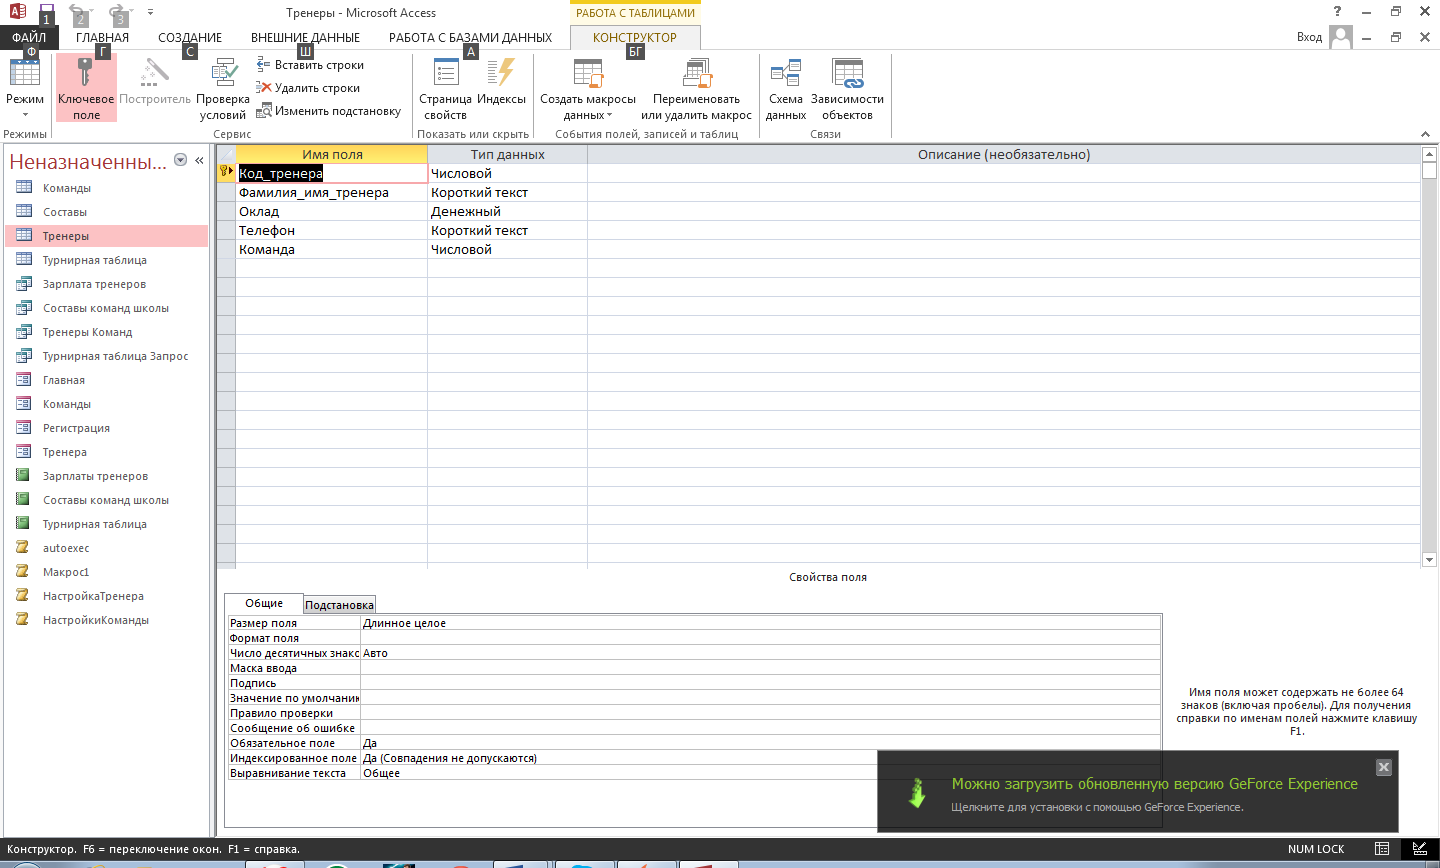Collapse the navigation pane with chevrons
Image resolution: width=1440 pixels, height=868 pixels.
(199, 160)
